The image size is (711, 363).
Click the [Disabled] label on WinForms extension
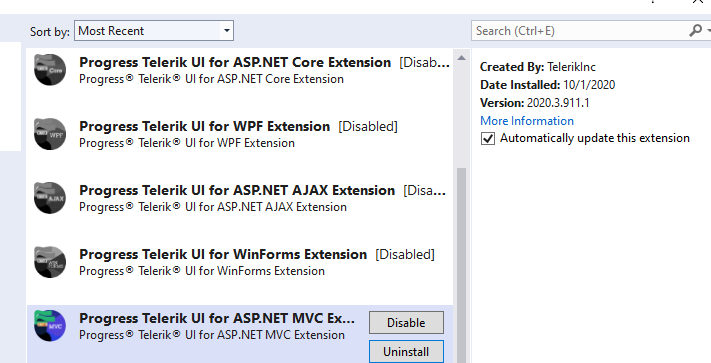coord(405,254)
